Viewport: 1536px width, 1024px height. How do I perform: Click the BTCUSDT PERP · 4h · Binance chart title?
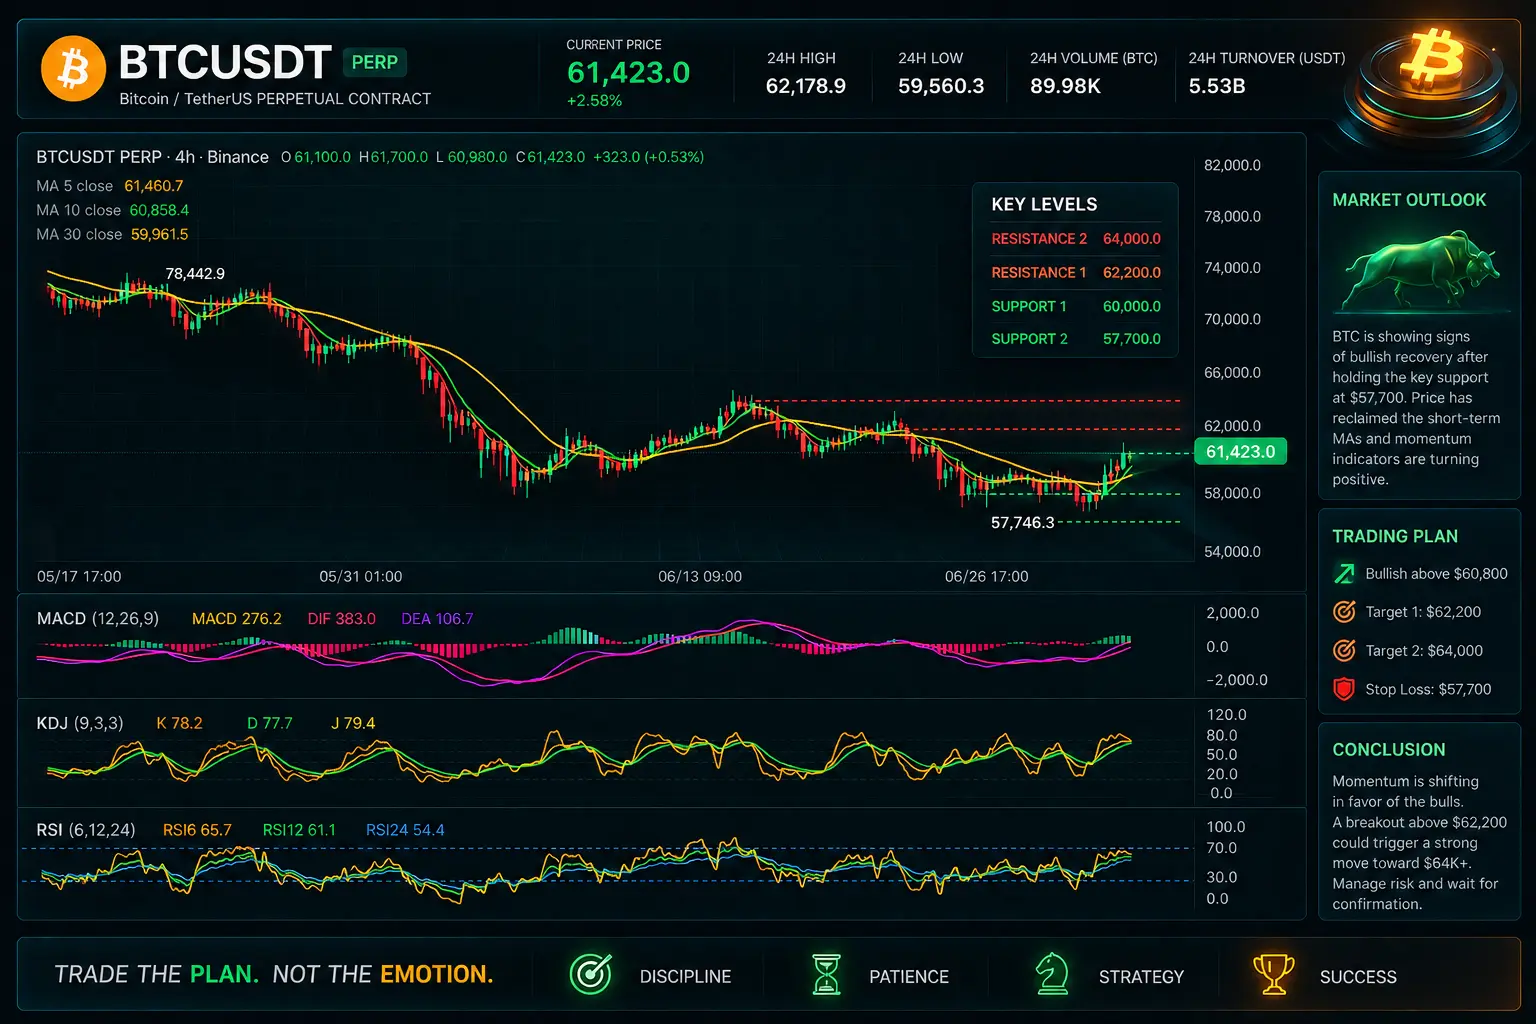point(152,157)
